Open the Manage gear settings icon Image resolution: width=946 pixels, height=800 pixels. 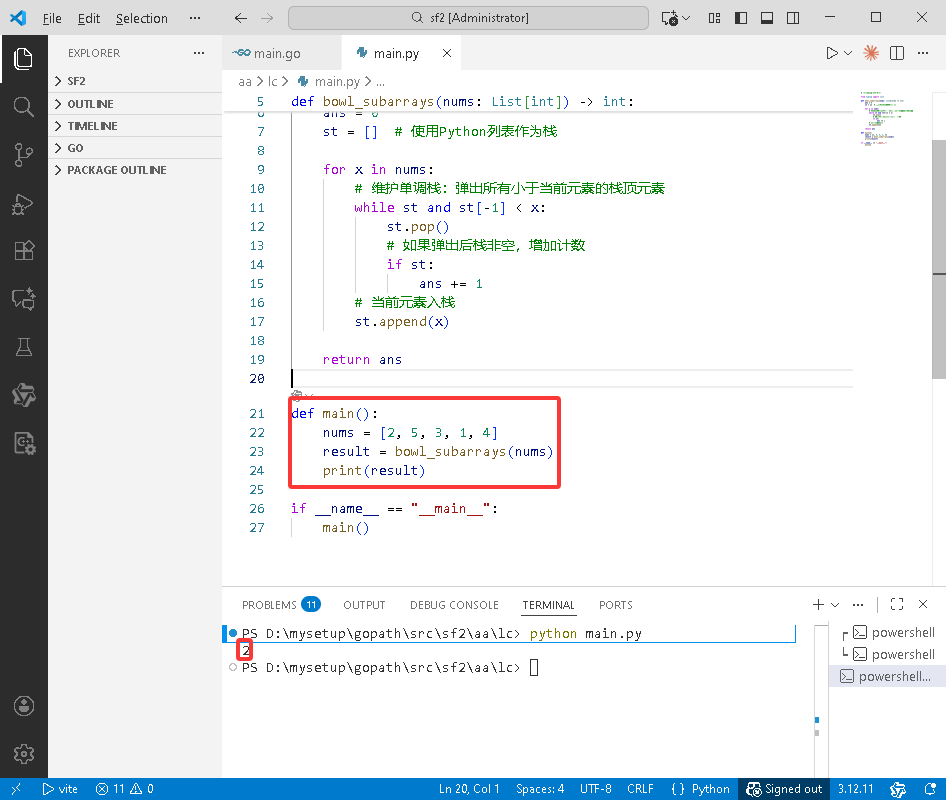tap(24, 754)
